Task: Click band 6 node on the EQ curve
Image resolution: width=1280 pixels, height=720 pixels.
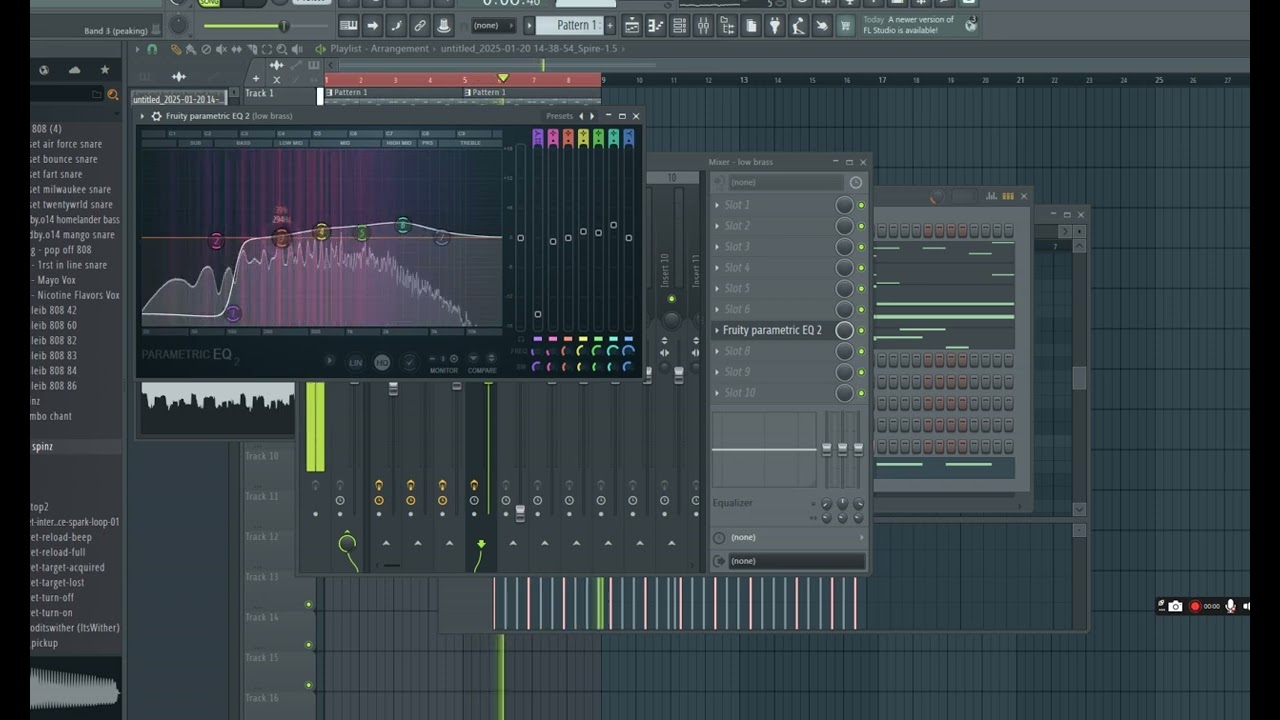Action: (403, 226)
